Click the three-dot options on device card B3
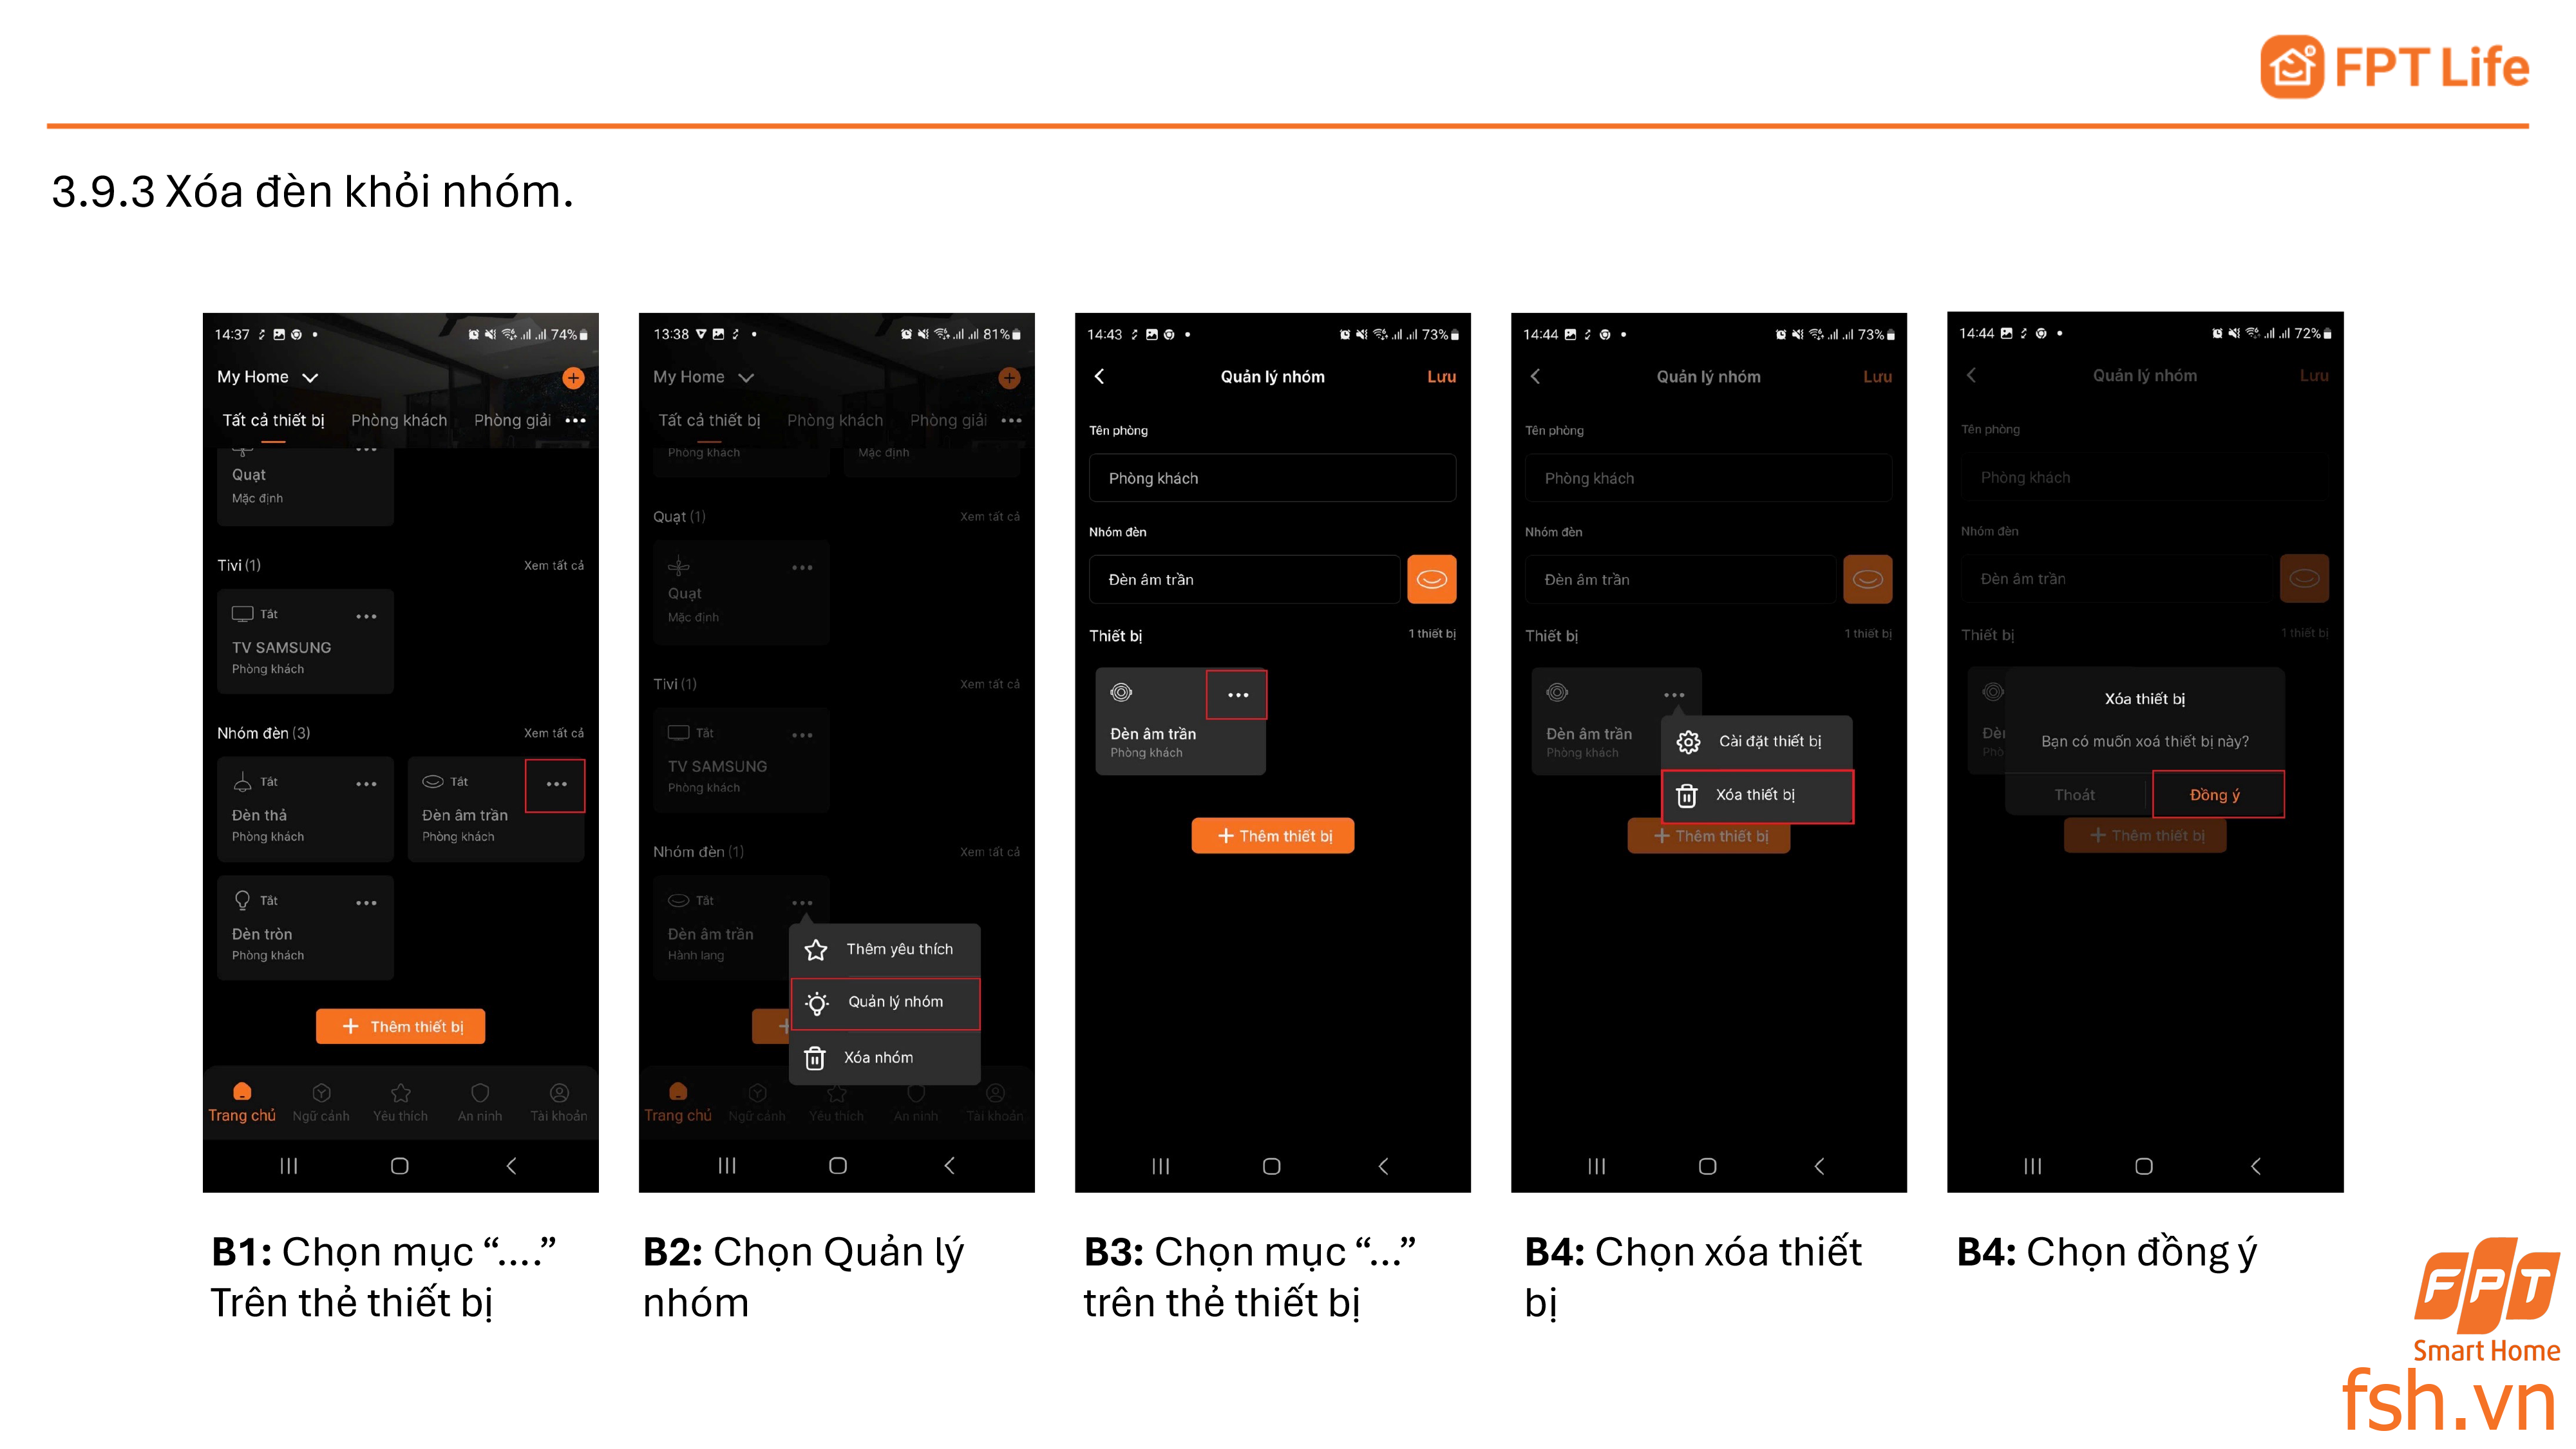 pyautogui.click(x=1238, y=694)
